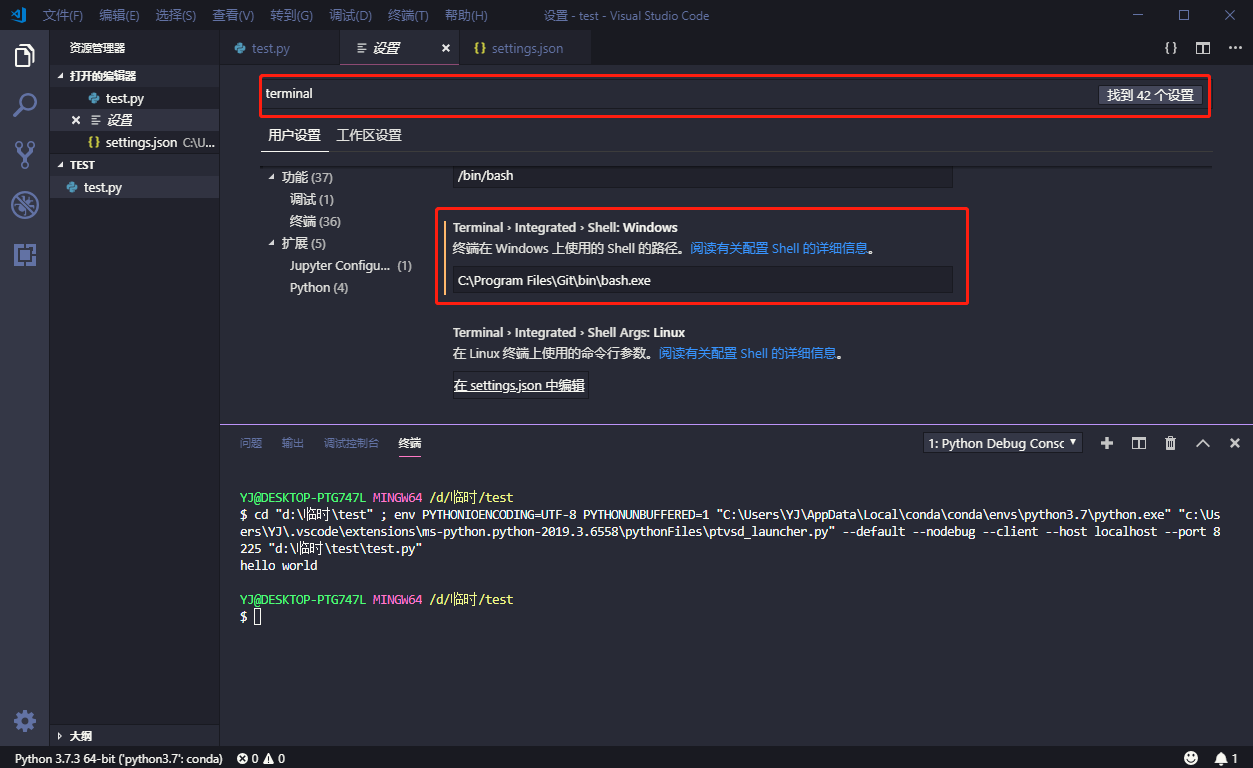1253x768 pixels.
Task: Select Jupyter Configu... (1) settings category
Action: click(350, 265)
